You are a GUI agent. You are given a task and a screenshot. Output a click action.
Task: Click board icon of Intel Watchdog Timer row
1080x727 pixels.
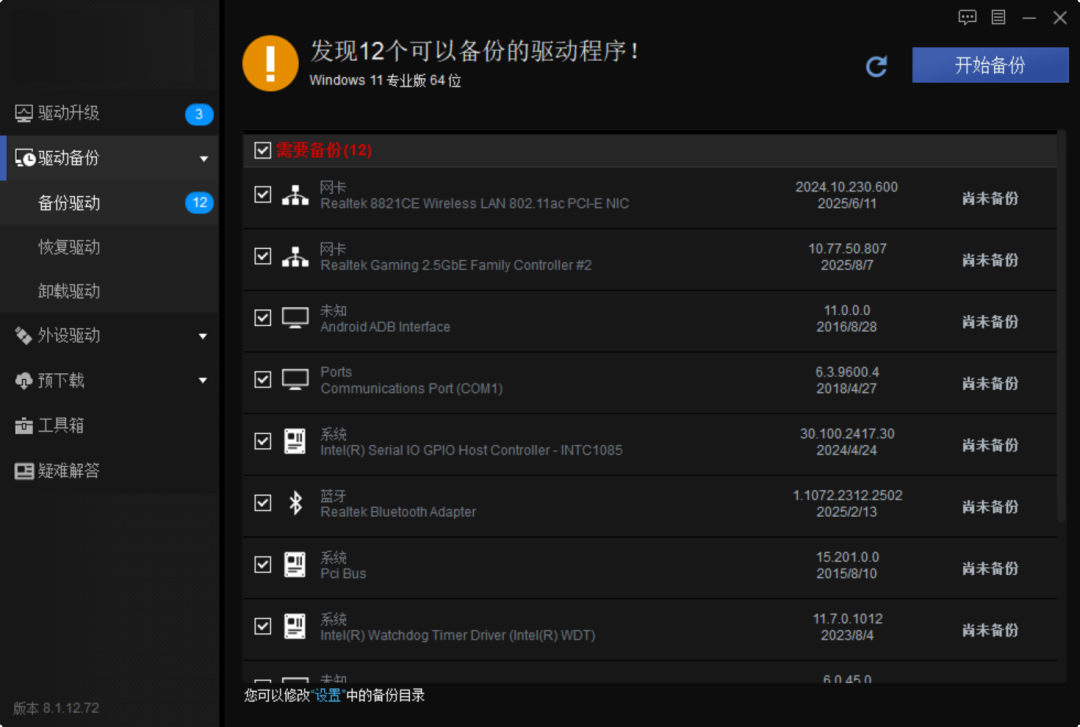click(295, 626)
